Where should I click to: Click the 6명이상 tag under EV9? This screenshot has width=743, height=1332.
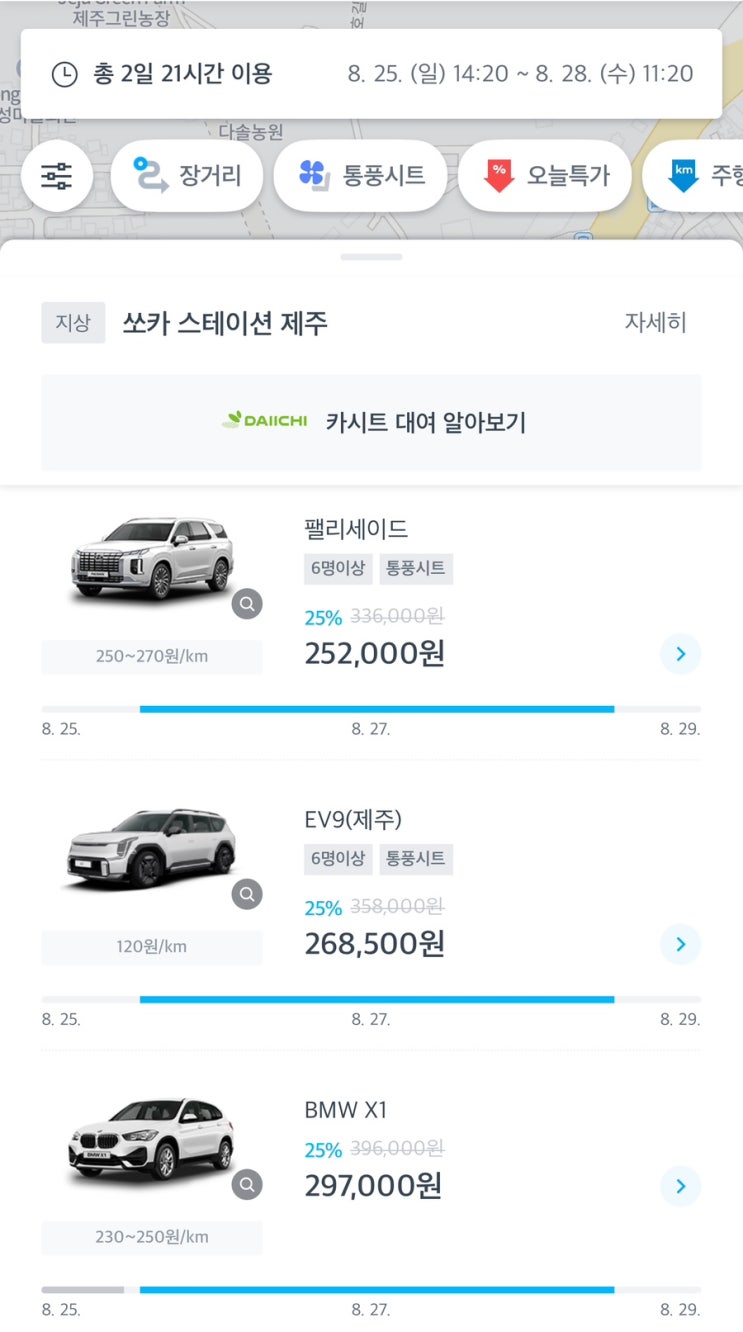pos(338,859)
